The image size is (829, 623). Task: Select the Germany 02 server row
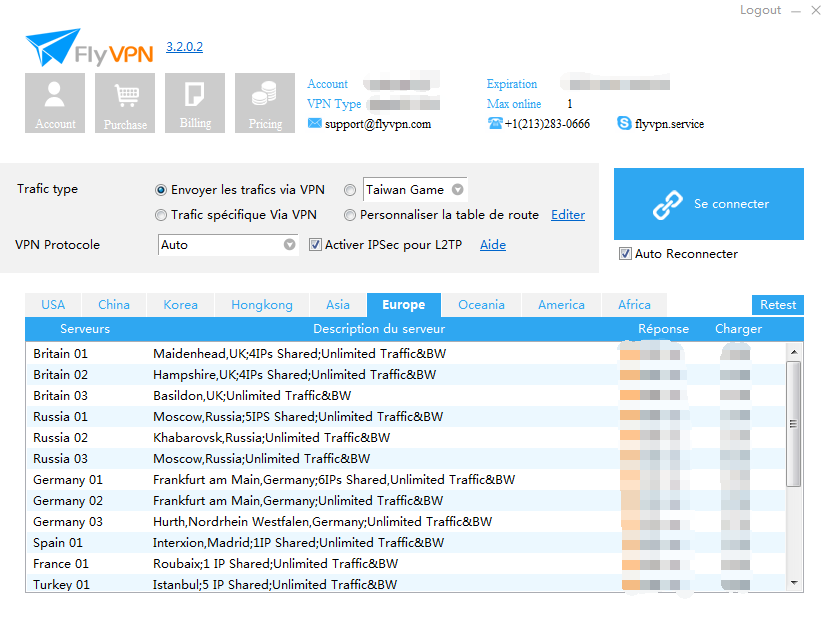tap(406, 501)
